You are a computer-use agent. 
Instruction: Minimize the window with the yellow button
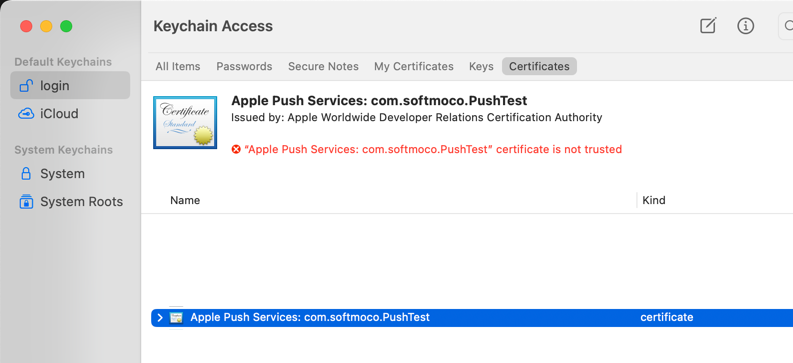point(46,26)
